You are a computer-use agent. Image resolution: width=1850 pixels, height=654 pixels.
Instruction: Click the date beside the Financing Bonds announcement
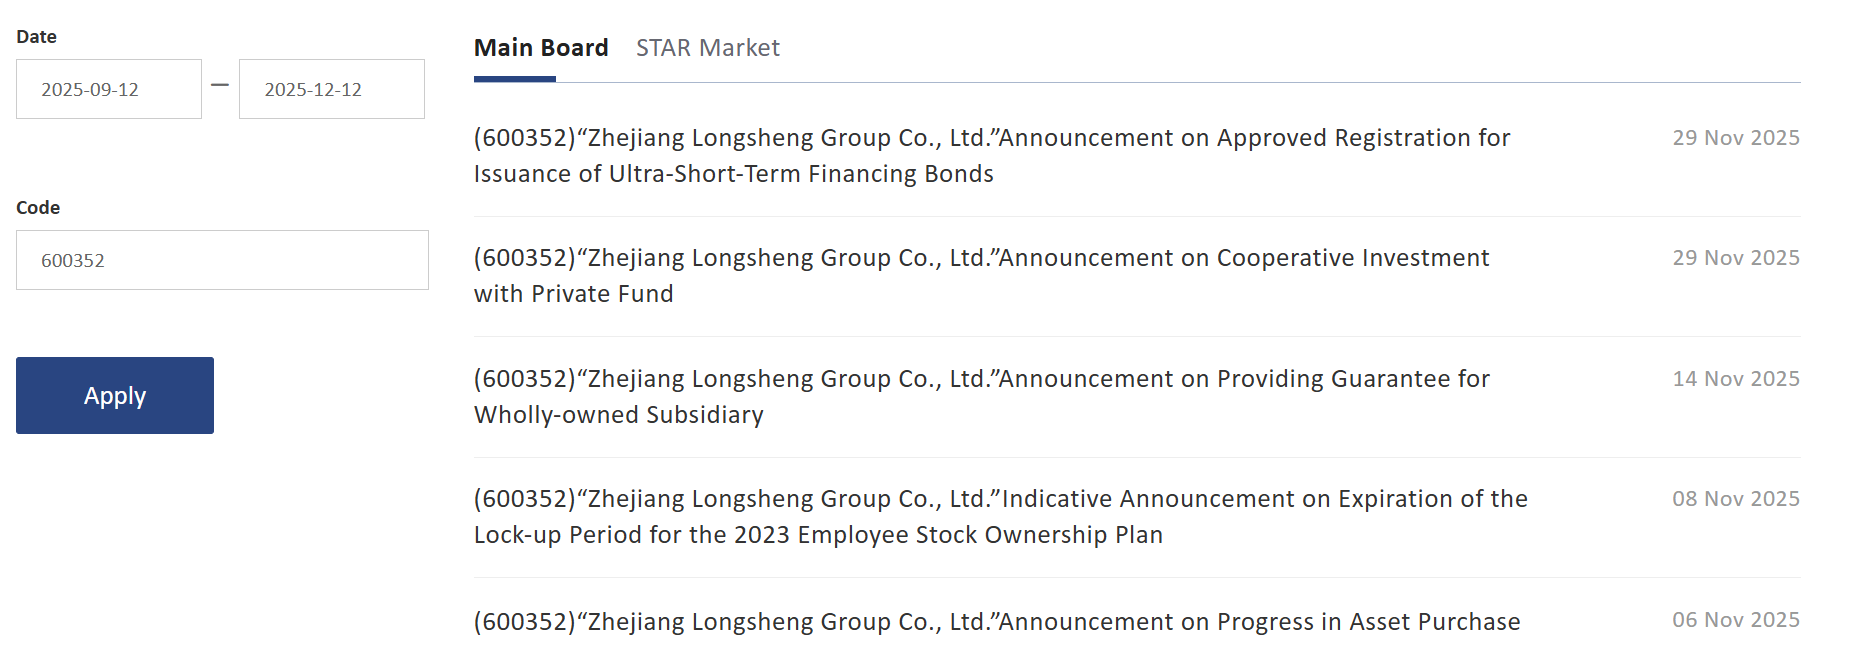(x=1735, y=138)
